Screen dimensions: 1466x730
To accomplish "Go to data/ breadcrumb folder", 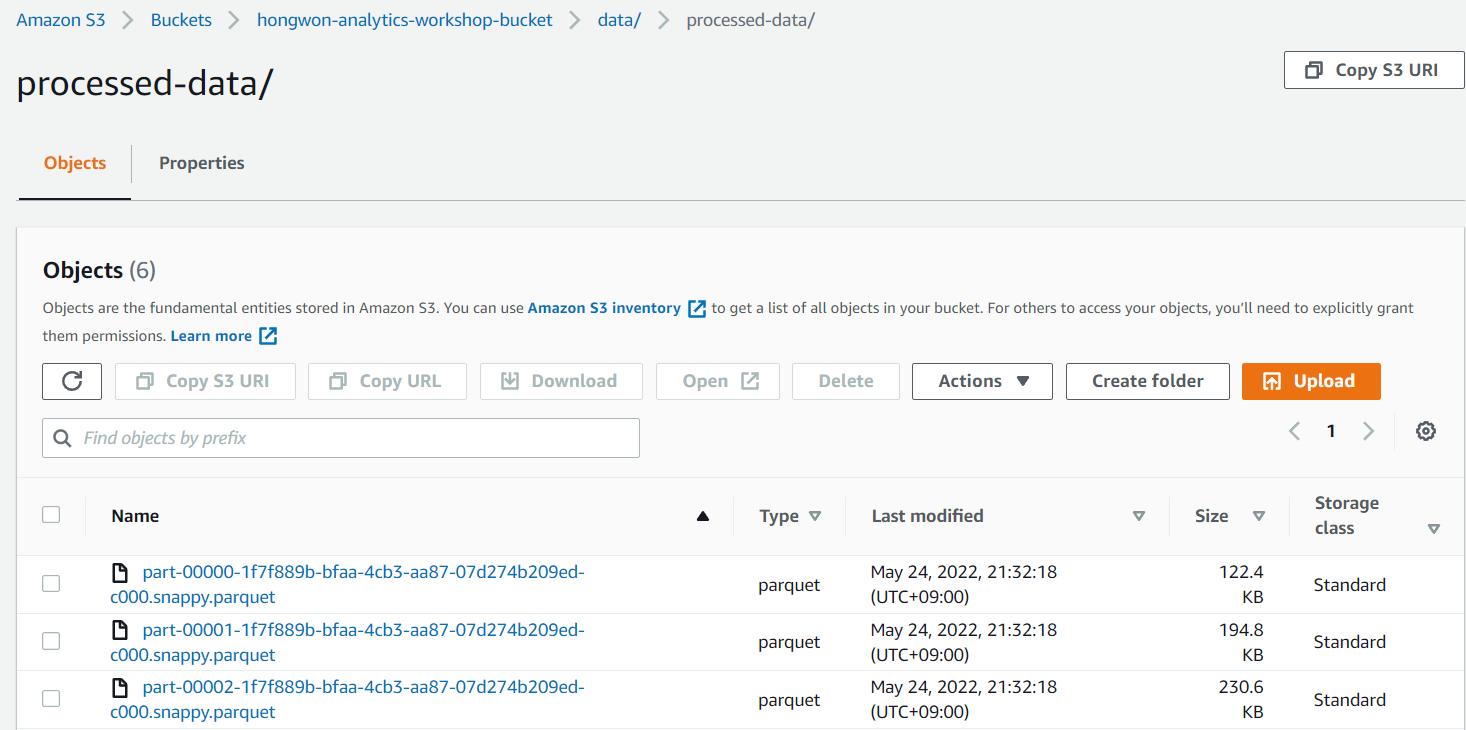I will [619, 20].
